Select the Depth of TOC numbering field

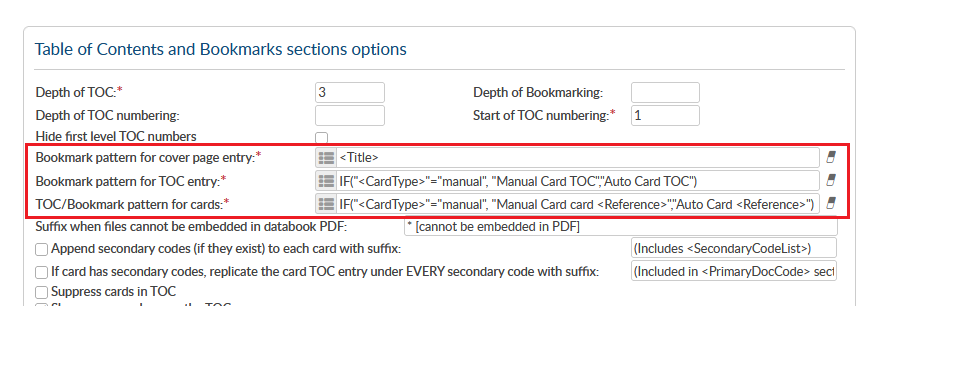pyautogui.click(x=350, y=116)
